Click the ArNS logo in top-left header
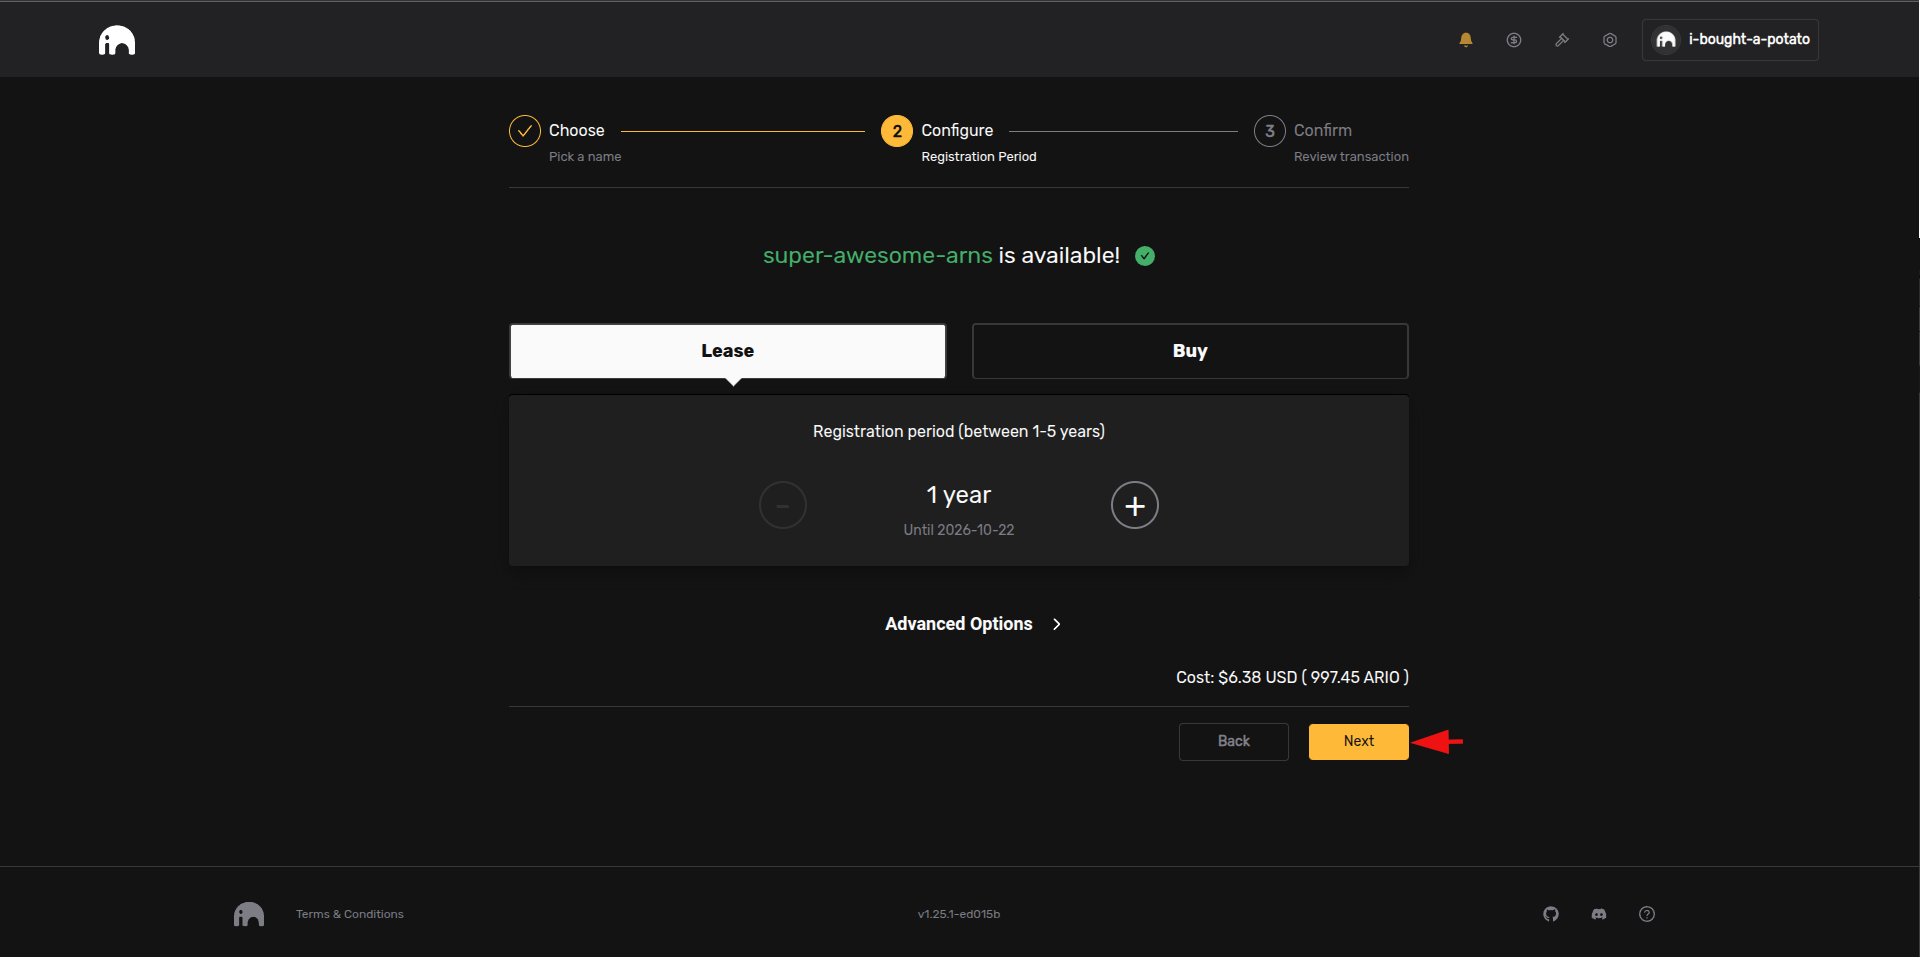The height and width of the screenshot is (957, 1920). point(117,40)
